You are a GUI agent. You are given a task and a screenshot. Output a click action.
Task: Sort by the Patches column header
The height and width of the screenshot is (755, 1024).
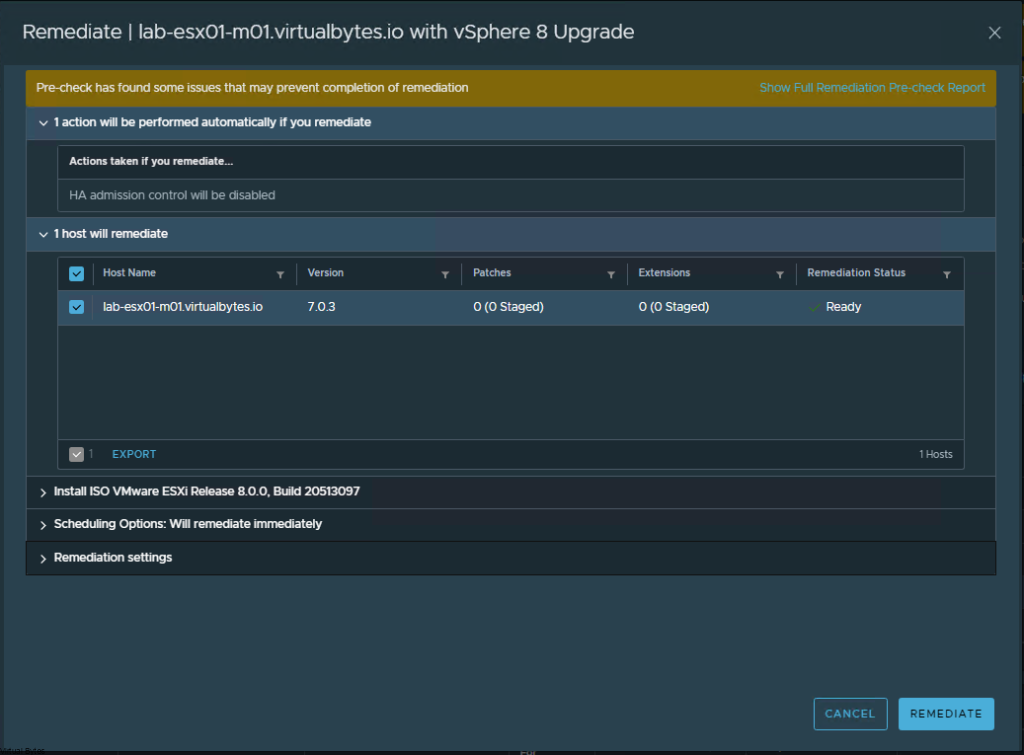pos(492,273)
